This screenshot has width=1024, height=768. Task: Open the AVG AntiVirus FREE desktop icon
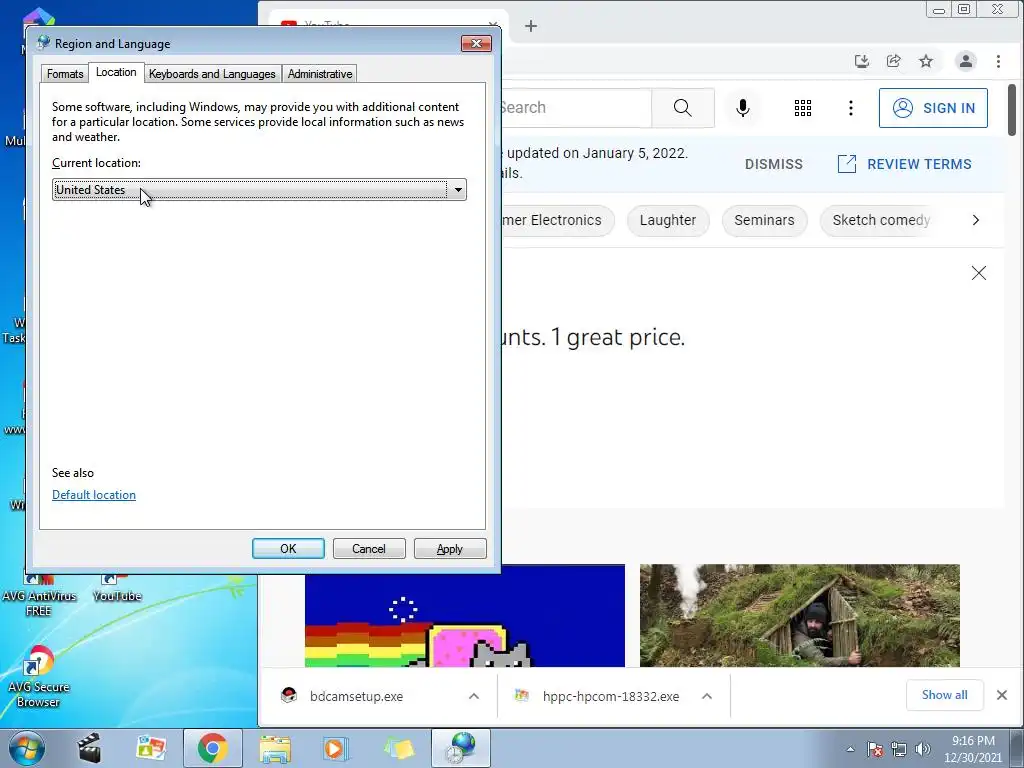[x=39, y=594]
